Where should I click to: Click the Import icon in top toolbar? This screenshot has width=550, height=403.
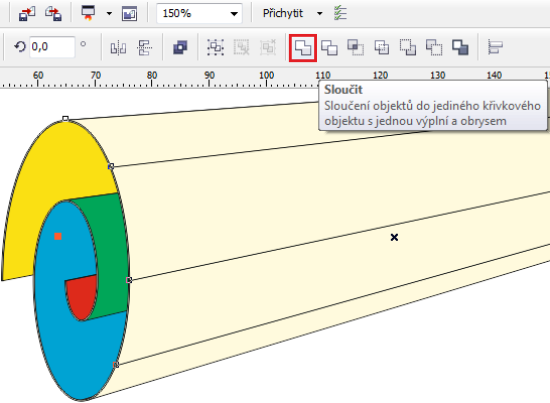tap(27, 14)
